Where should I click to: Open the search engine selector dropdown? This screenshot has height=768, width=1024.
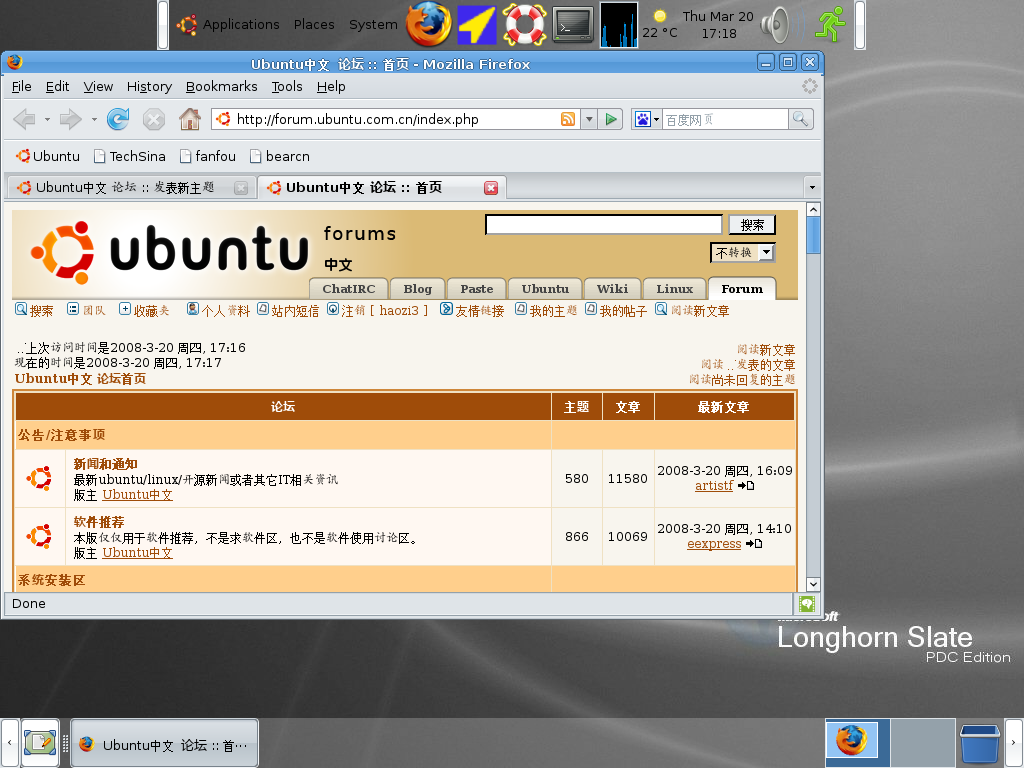[645, 120]
